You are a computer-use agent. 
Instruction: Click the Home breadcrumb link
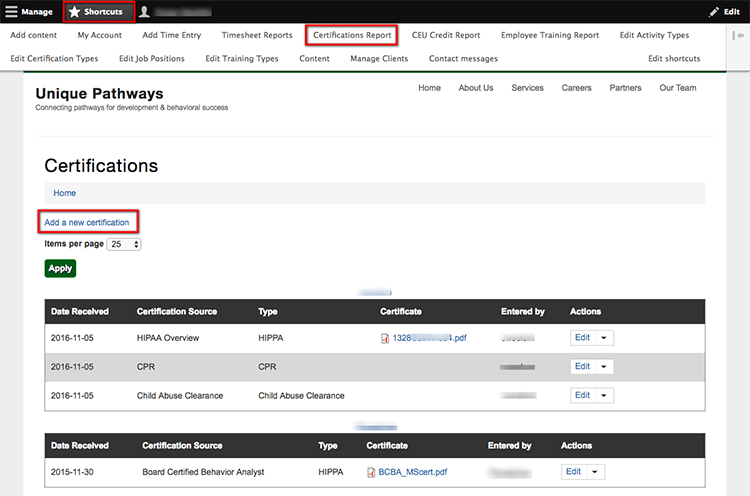64,193
